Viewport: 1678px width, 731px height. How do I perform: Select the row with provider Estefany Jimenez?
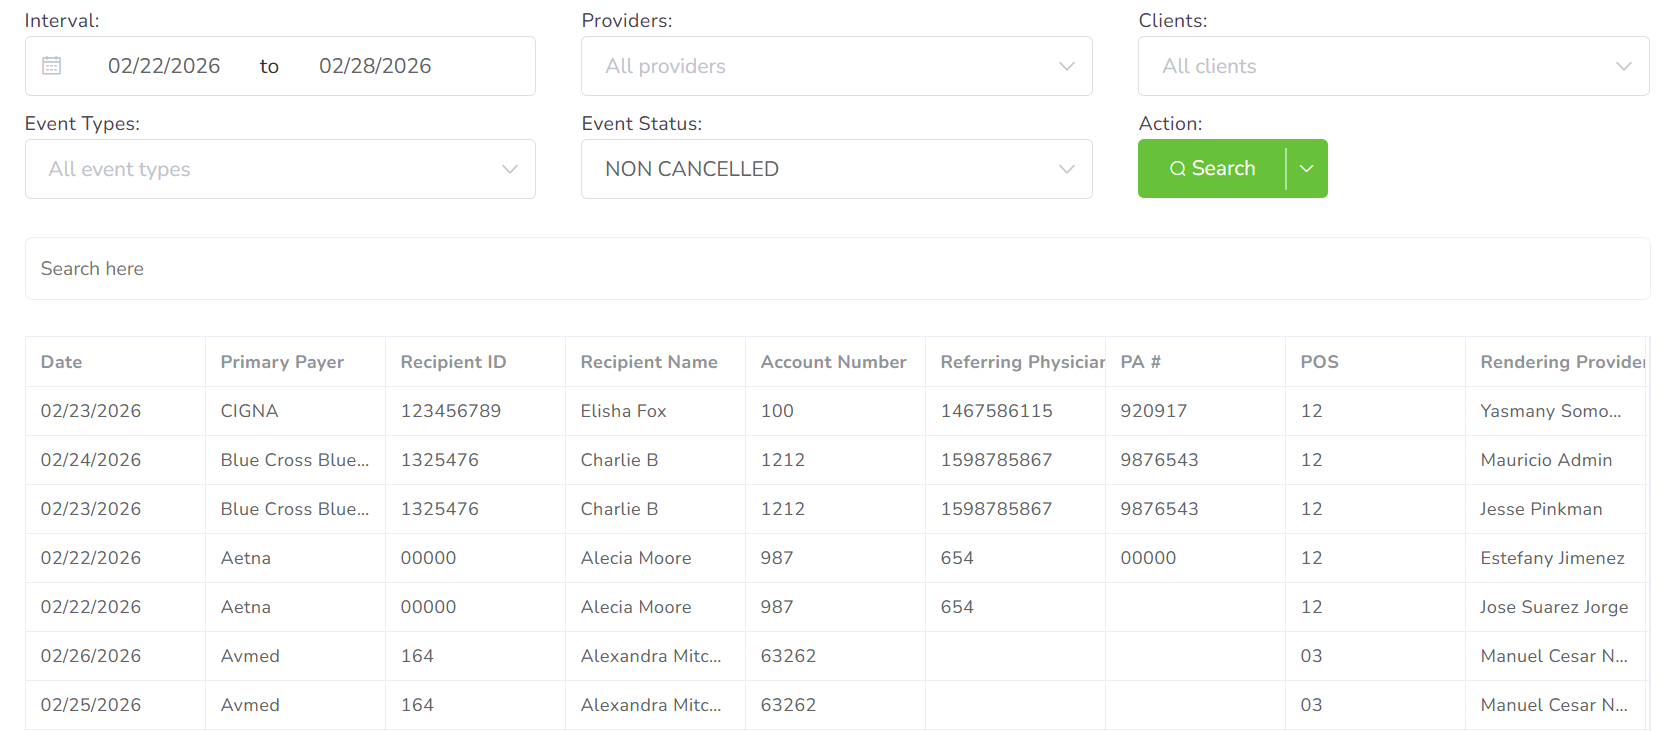(x=1551, y=558)
